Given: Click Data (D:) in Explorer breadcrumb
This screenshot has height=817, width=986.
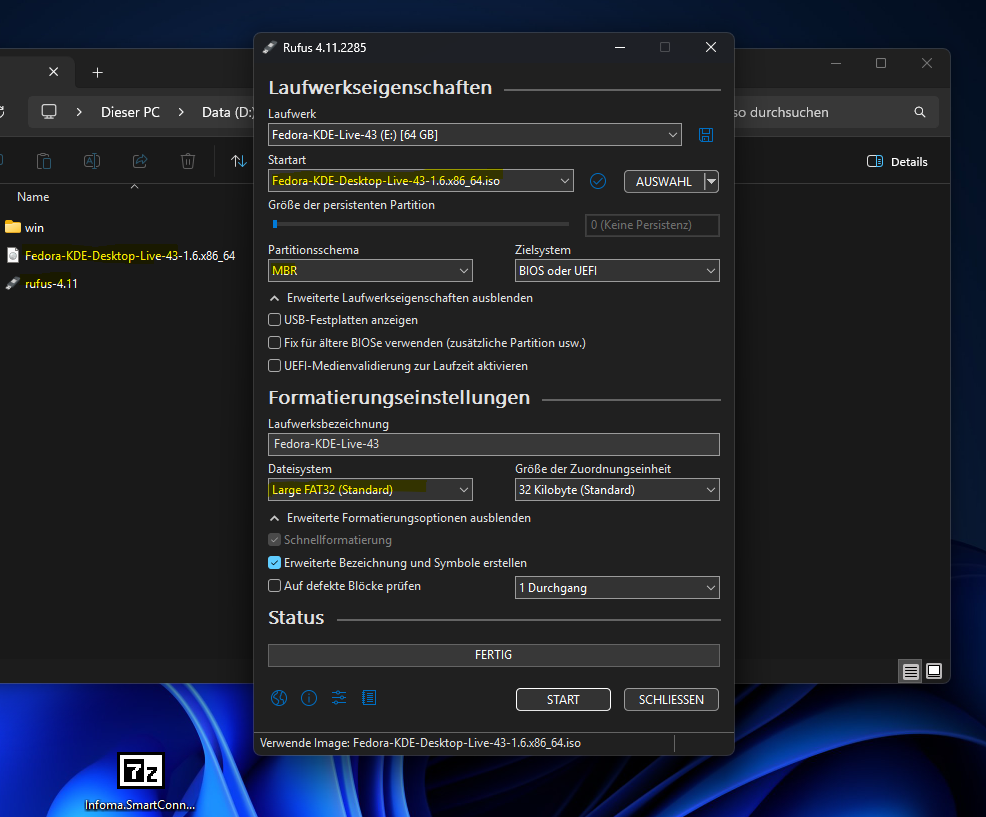Looking at the screenshot, I should click(228, 113).
